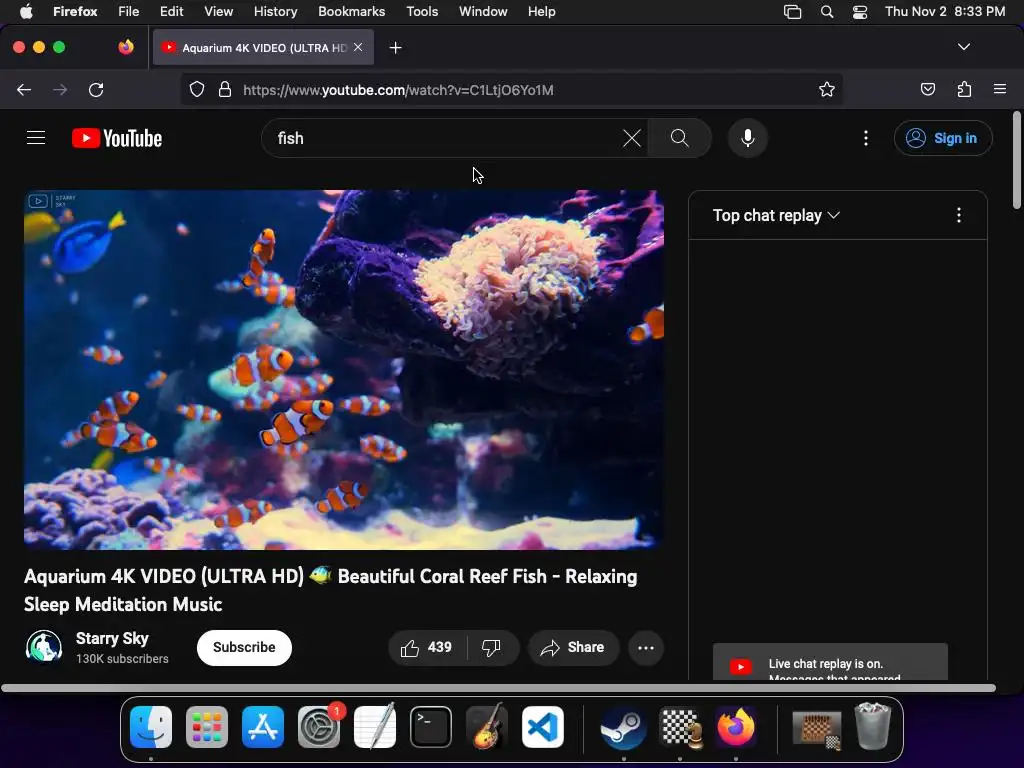Subscribe to Starry Sky channel

(244, 647)
